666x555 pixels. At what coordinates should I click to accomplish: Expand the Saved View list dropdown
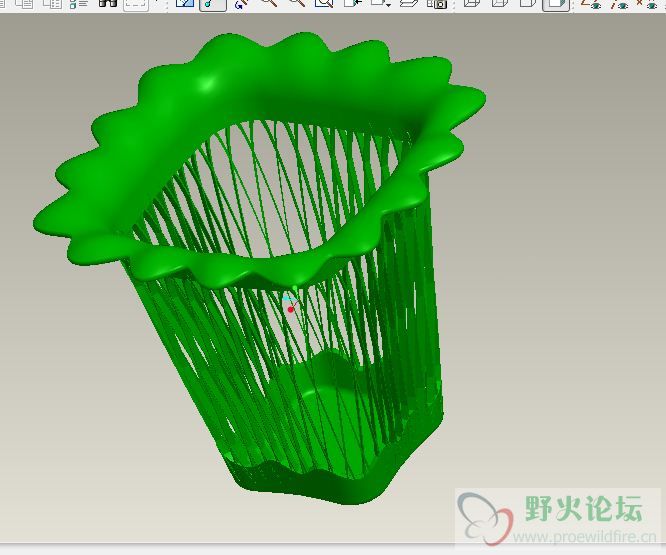381,3
